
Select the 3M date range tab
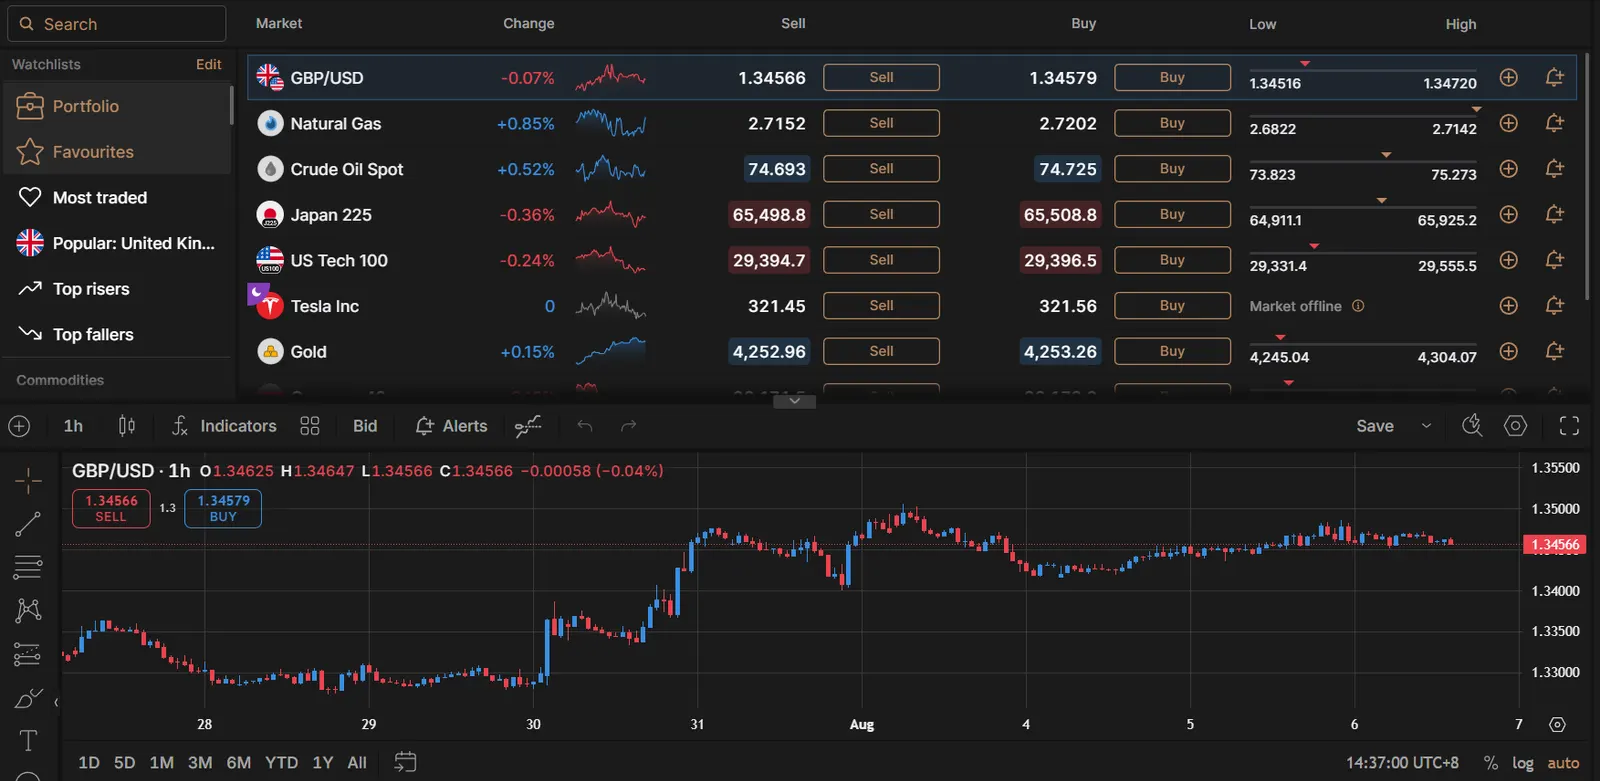(200, 763)
